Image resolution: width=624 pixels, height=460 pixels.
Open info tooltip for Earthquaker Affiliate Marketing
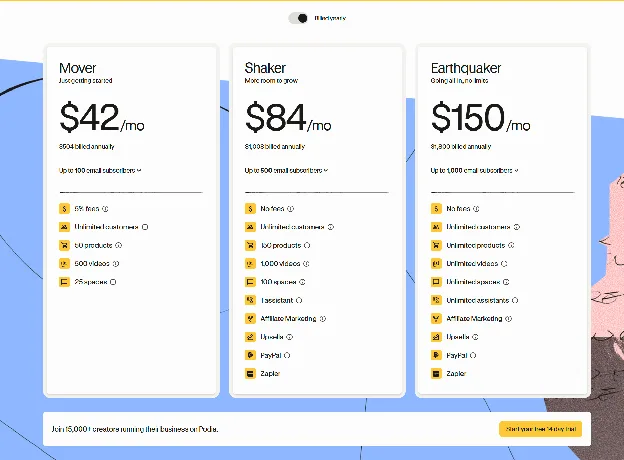[x=509, y=318]
